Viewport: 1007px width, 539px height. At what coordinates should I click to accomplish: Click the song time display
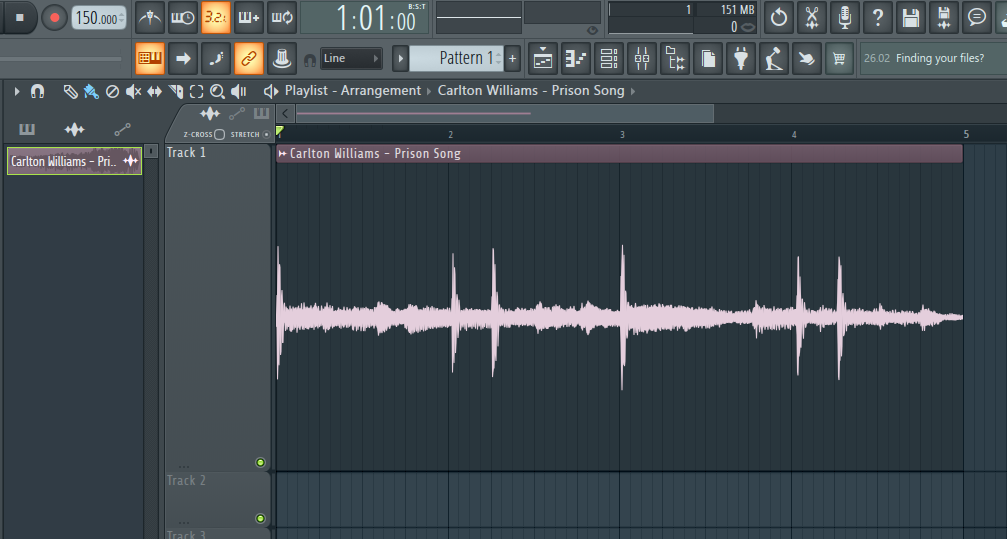[x=366, y=18]
